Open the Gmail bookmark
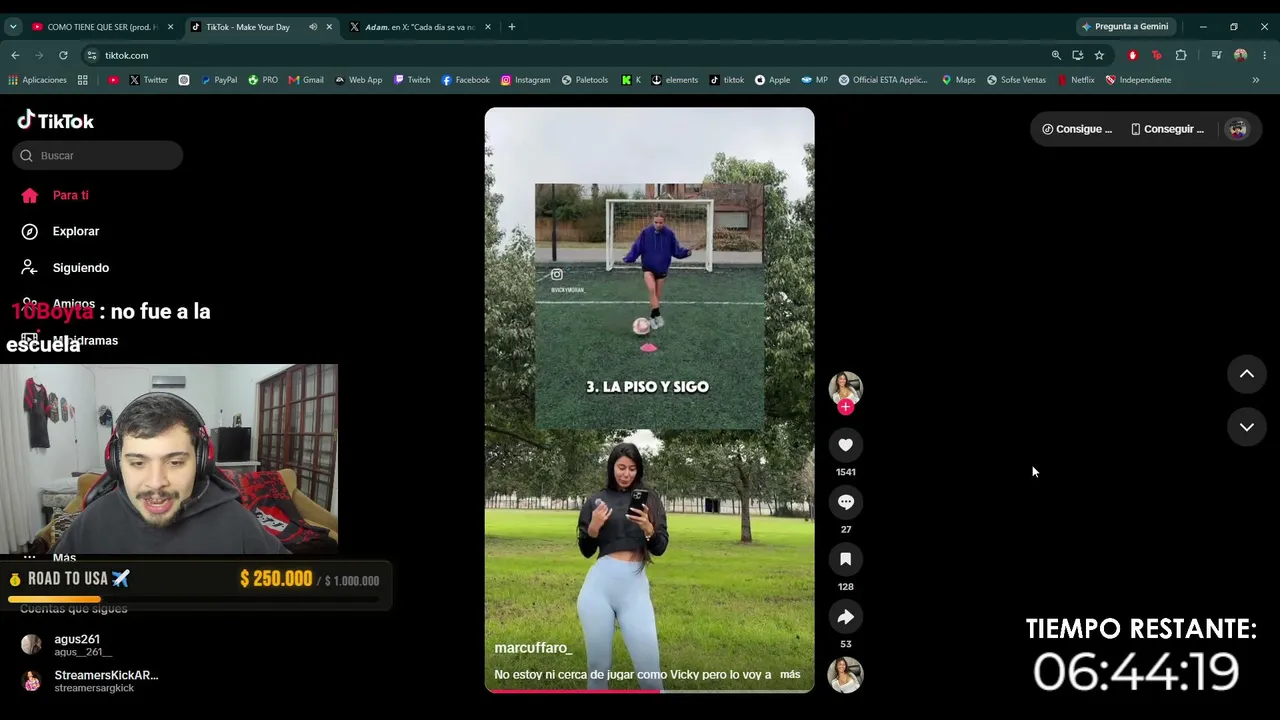This screenshot has height=720, width=1280. point(306,80)
